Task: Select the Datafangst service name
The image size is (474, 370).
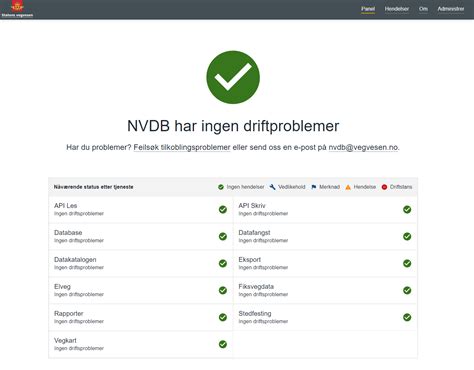Action: (254, 233)
